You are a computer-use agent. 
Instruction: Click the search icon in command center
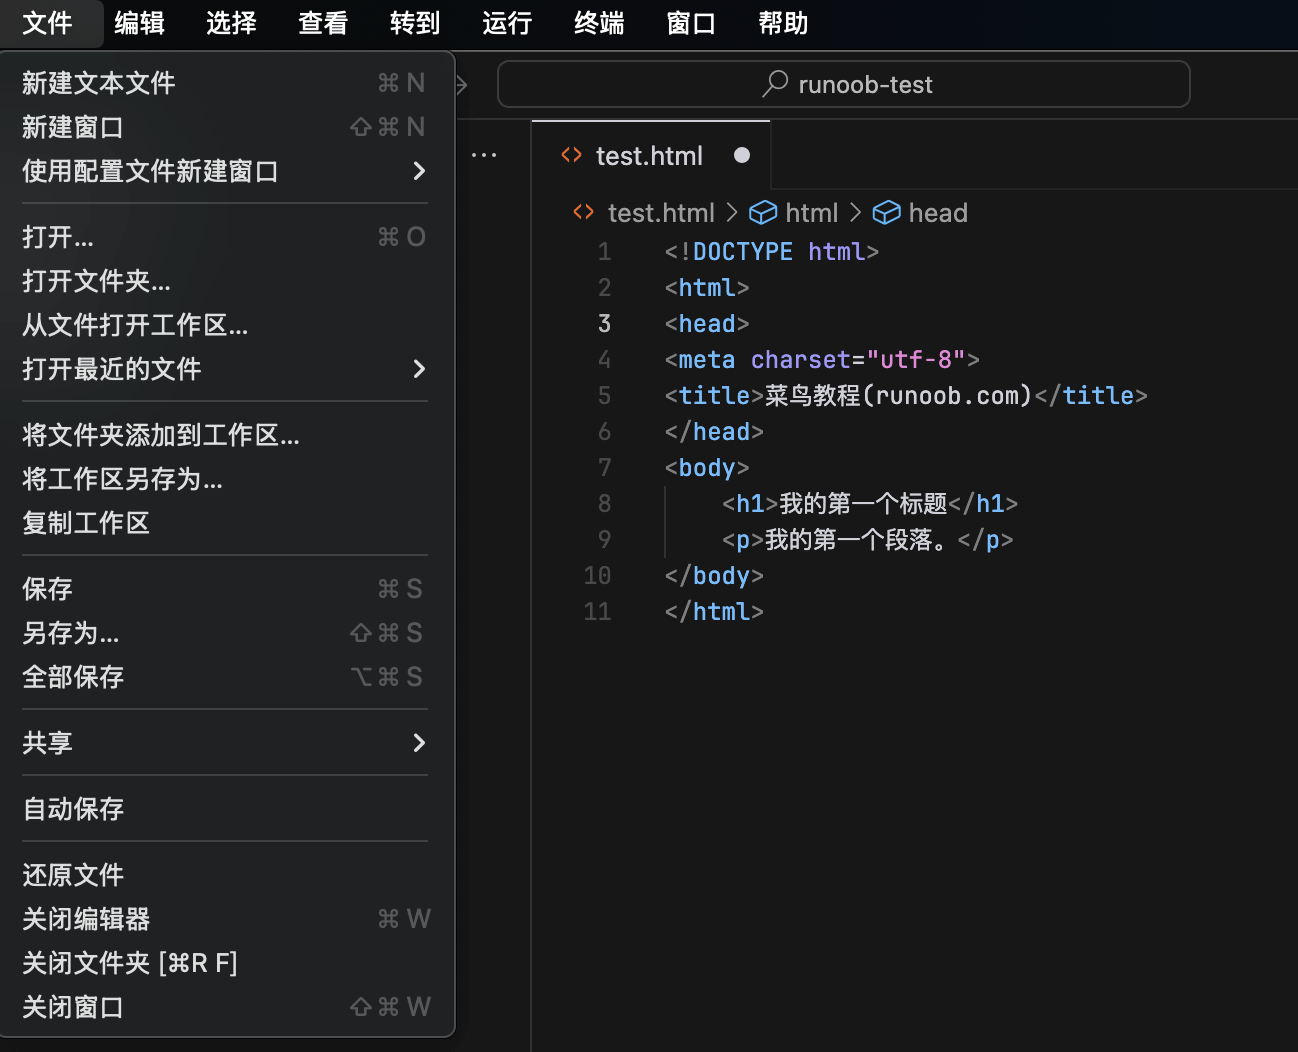point(774,84)
